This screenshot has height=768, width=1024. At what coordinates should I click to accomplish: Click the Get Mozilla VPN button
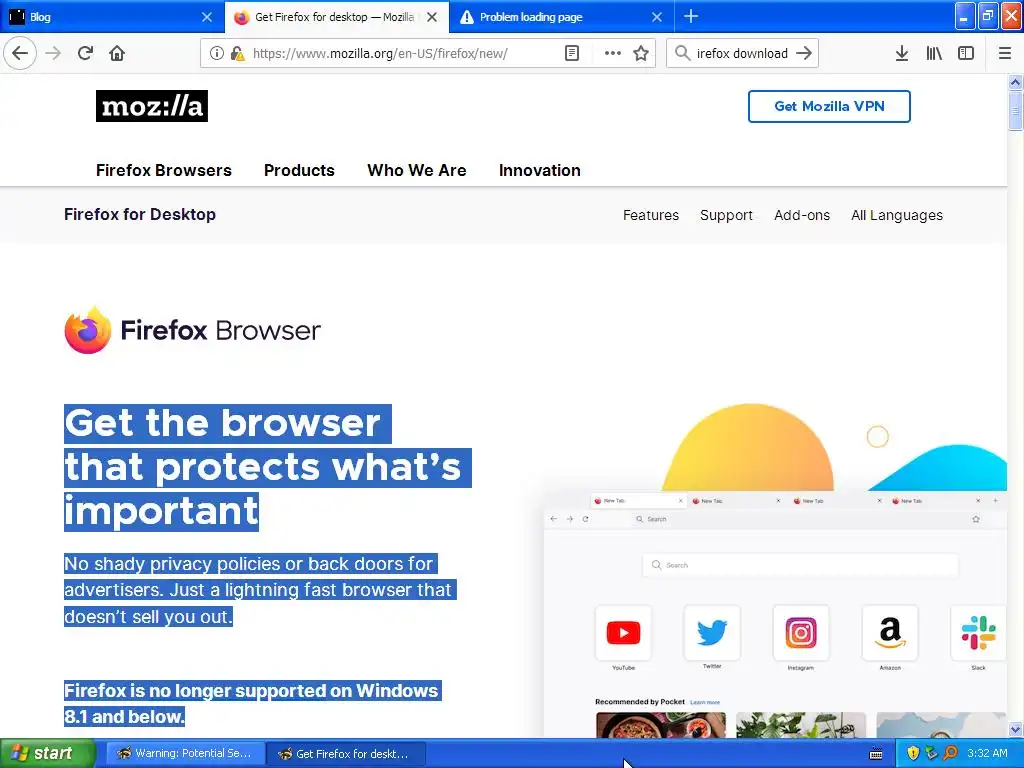pos(829,106)
